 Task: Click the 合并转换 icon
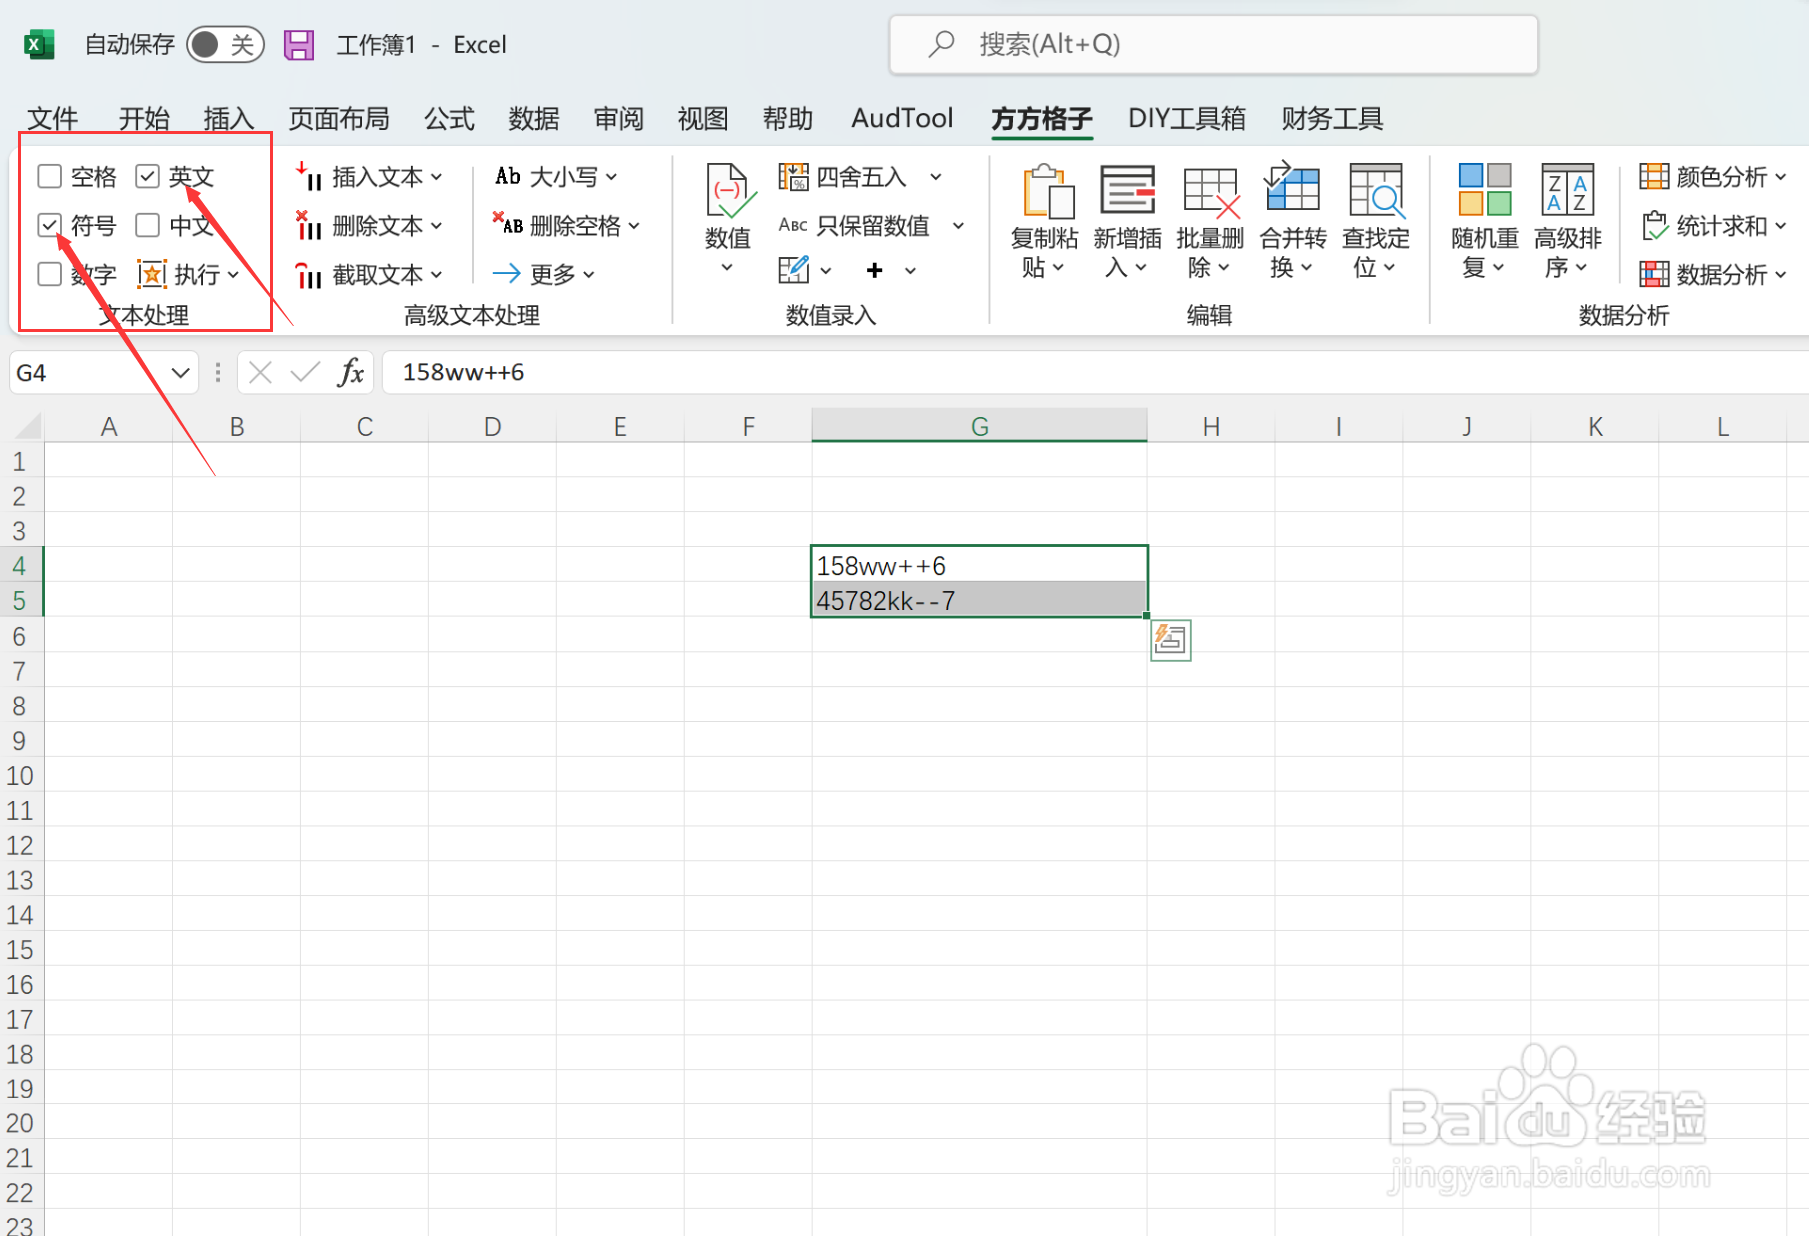click(x=1292, y=186)
